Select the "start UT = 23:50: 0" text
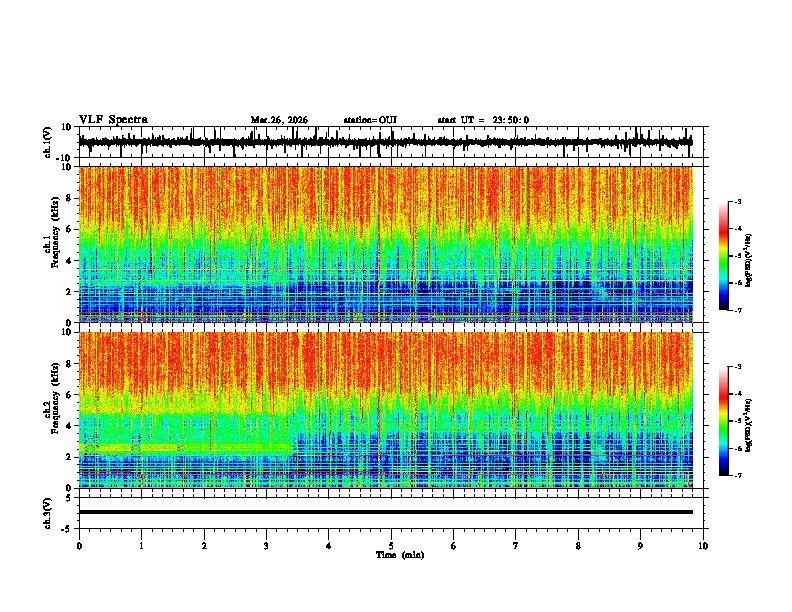The height and width of the screenshot is (612, 792). [483, 120]
